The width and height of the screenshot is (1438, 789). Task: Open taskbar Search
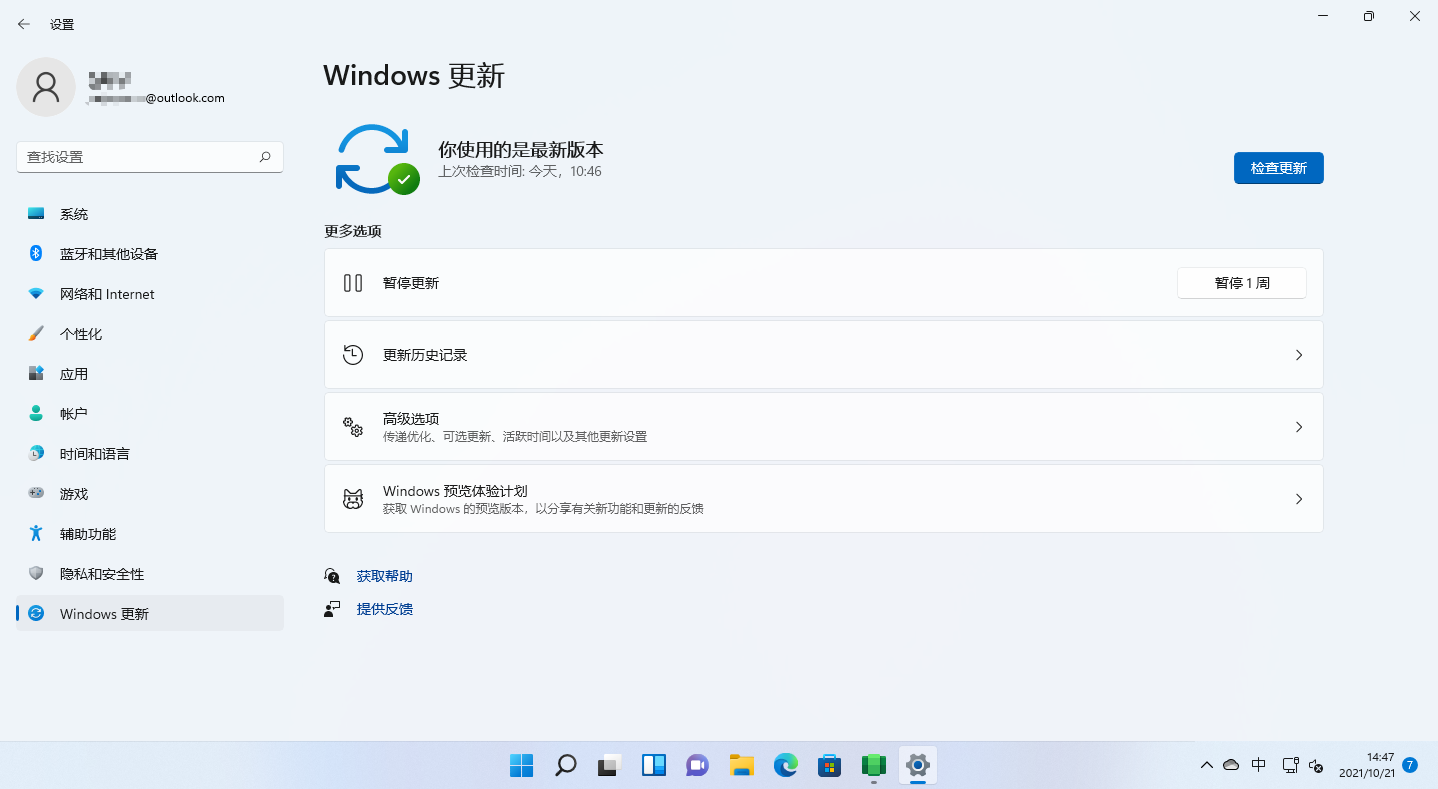click(x=565, y=765)
